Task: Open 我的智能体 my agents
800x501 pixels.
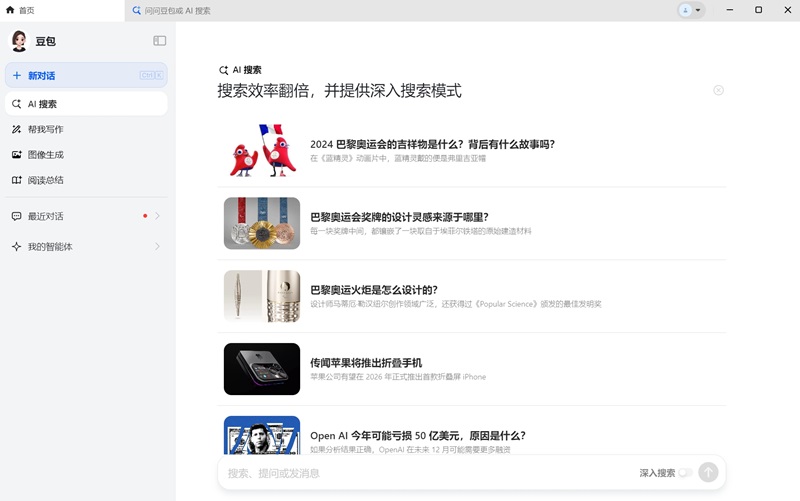Action: tap(86, 247)
